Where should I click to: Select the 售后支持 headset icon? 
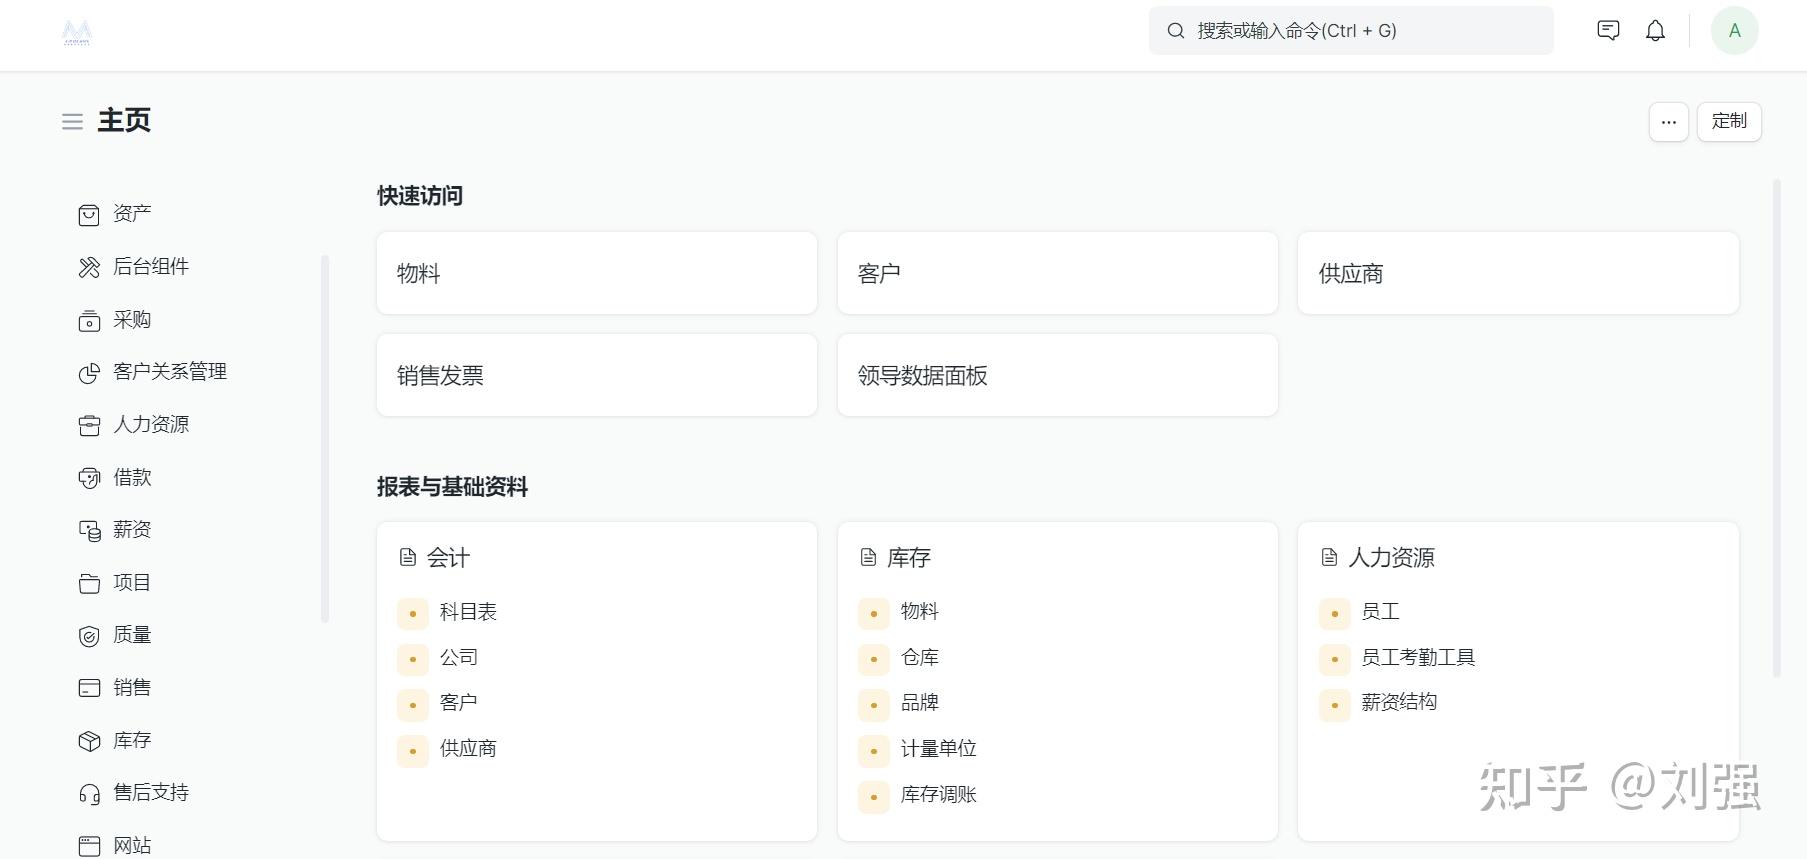pos(89,794)
